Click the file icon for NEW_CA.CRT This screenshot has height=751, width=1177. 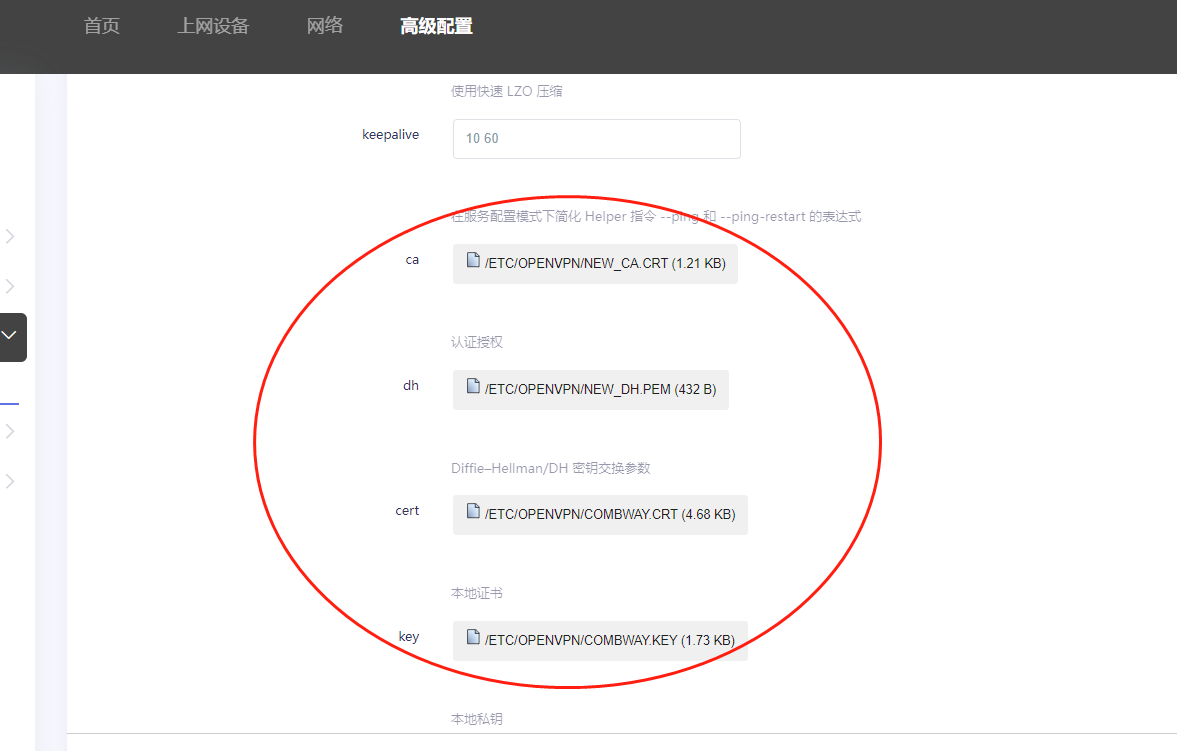[x=474, y=261]
